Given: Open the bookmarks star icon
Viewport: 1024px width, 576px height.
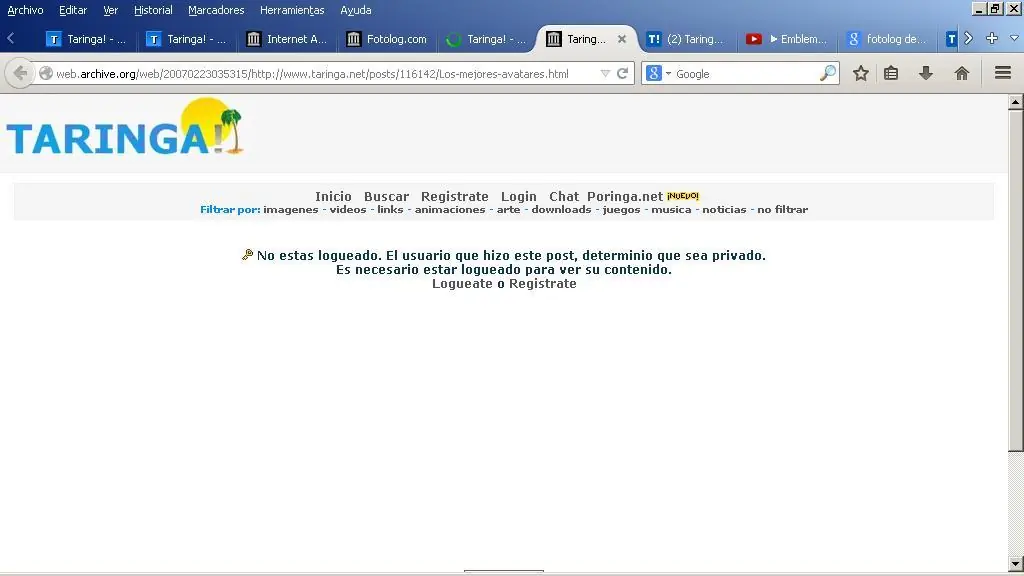Looking at the screenshot, I should point(860,73).
